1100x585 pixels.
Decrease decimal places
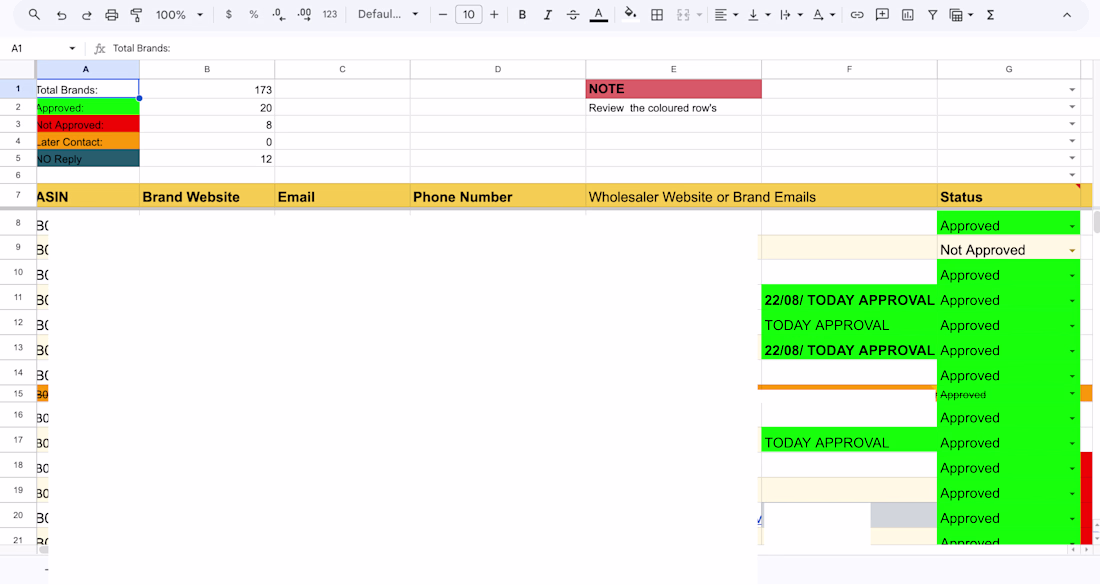click(279, 14)
